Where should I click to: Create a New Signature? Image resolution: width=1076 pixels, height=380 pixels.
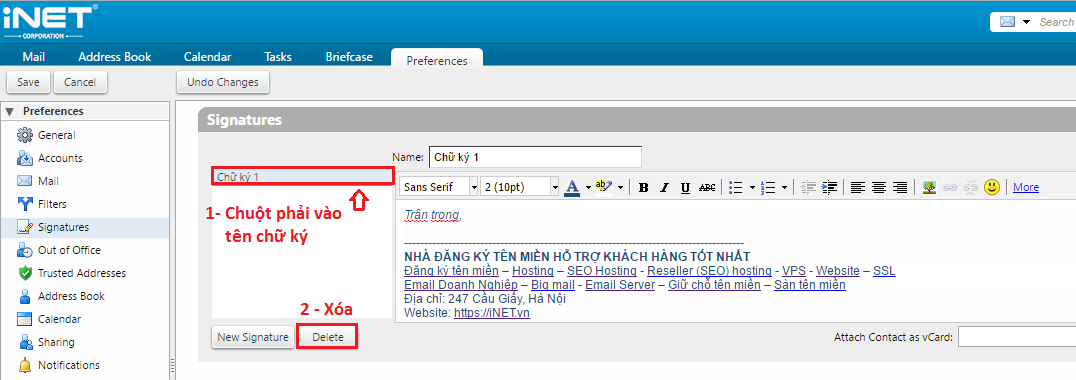(253, 337)
